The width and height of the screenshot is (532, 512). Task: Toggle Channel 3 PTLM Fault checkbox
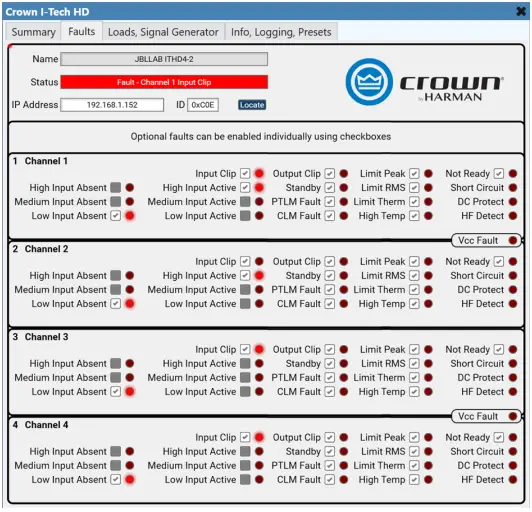(329, 378)
